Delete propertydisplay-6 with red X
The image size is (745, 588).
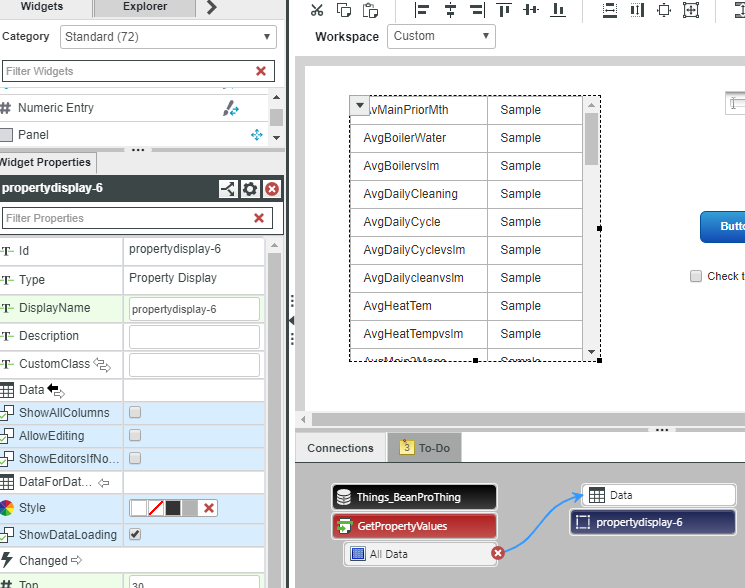point(272,189)
